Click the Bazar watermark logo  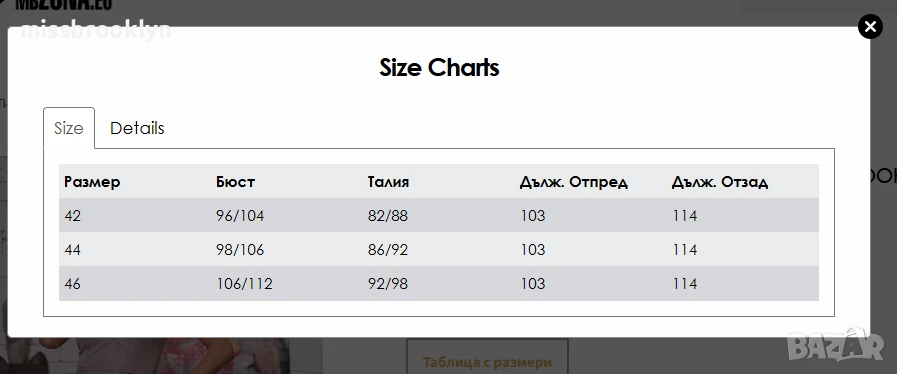pos(836,346)
